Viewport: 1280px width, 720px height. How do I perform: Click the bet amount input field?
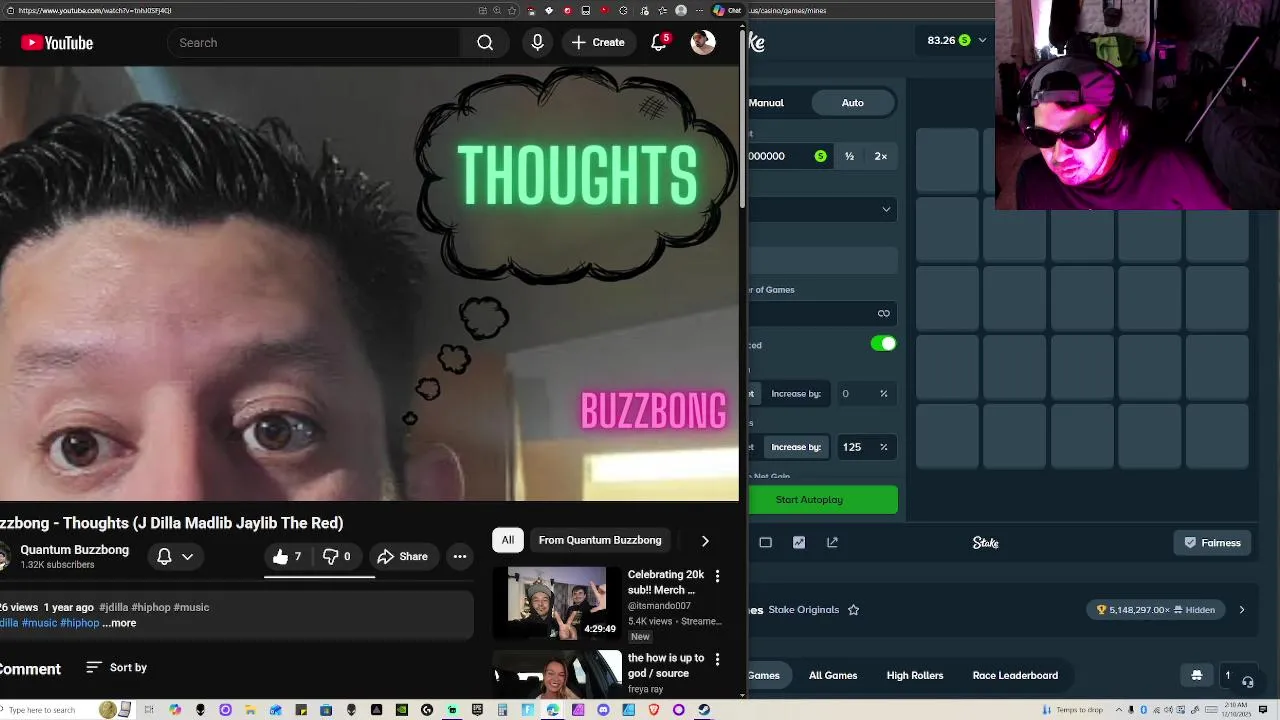pyautogui.click(x=790, y=156)
